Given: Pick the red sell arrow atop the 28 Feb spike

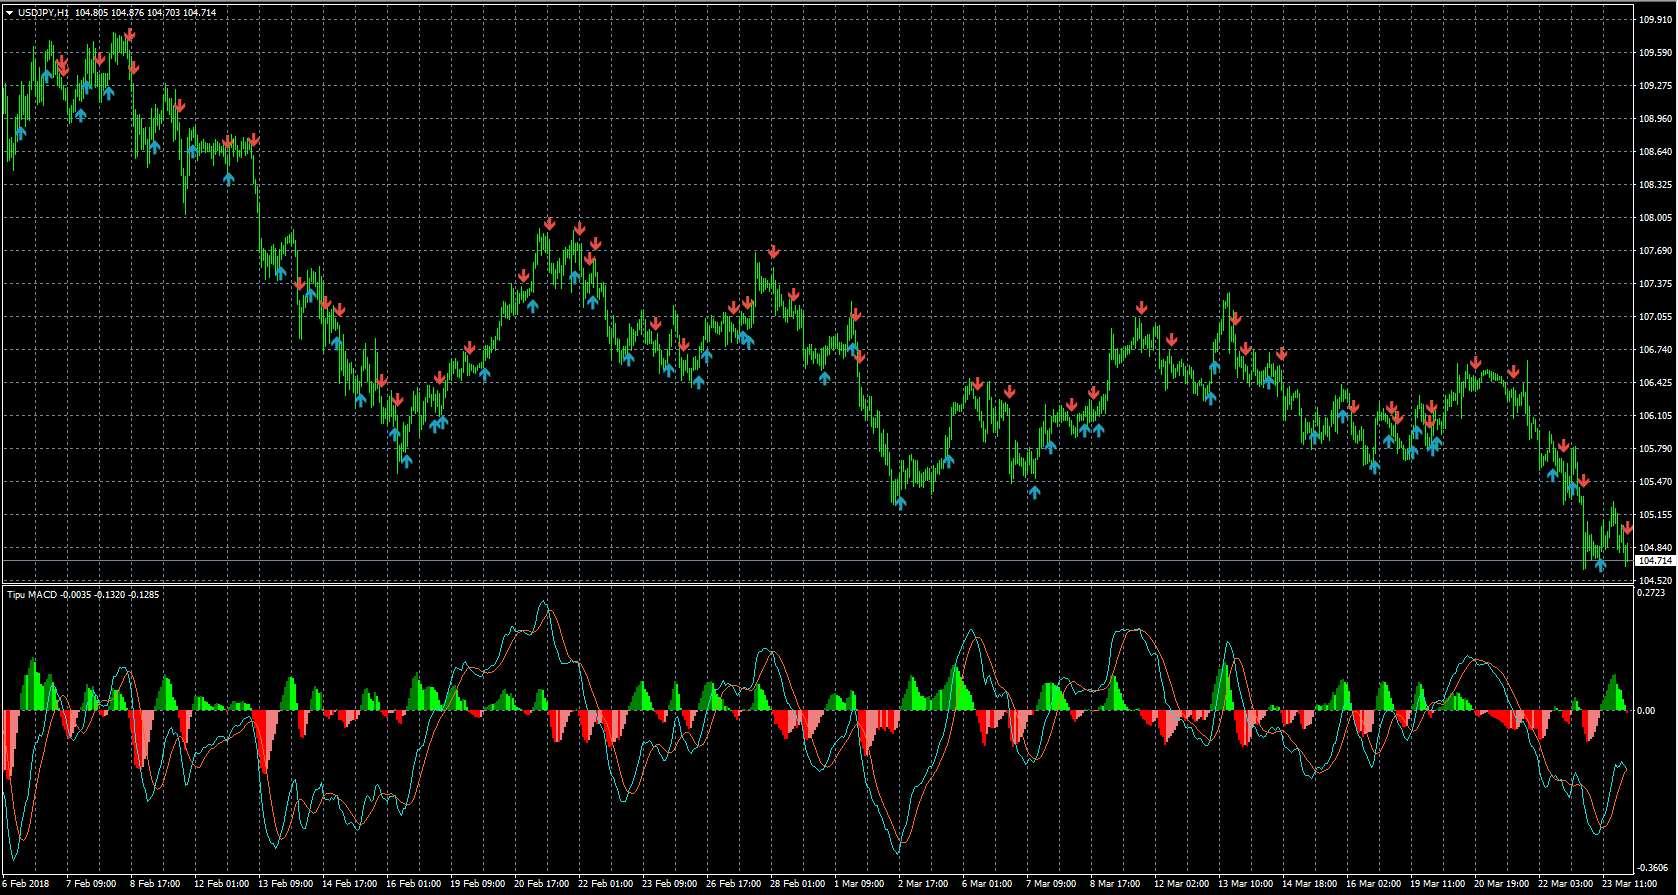Looking at the screenshot, I should [x=773, y=252].
